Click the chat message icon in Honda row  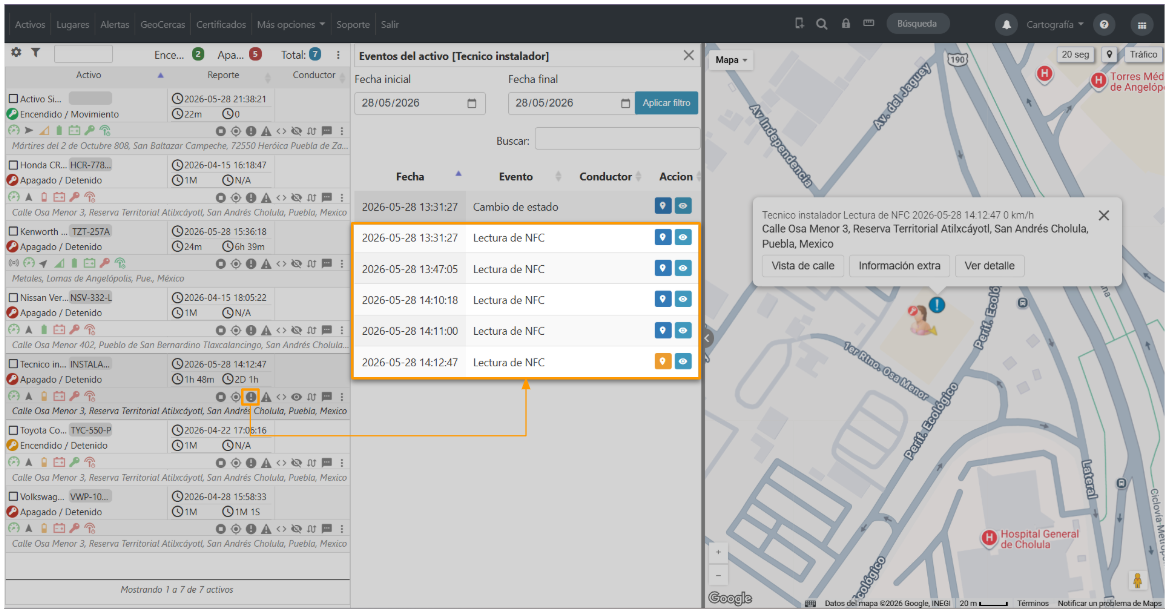tap(327, 198)
